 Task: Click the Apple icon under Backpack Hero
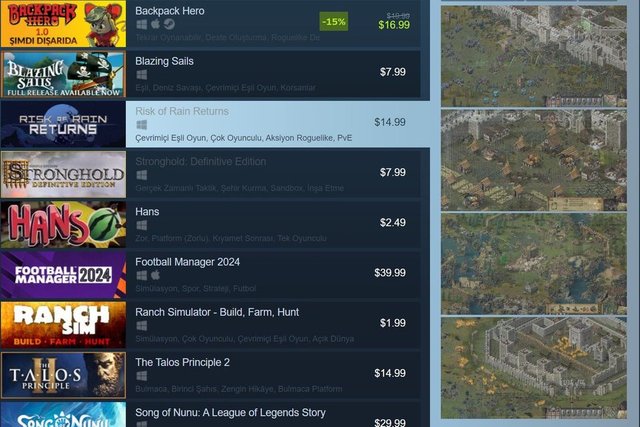[x=155, y=24]
